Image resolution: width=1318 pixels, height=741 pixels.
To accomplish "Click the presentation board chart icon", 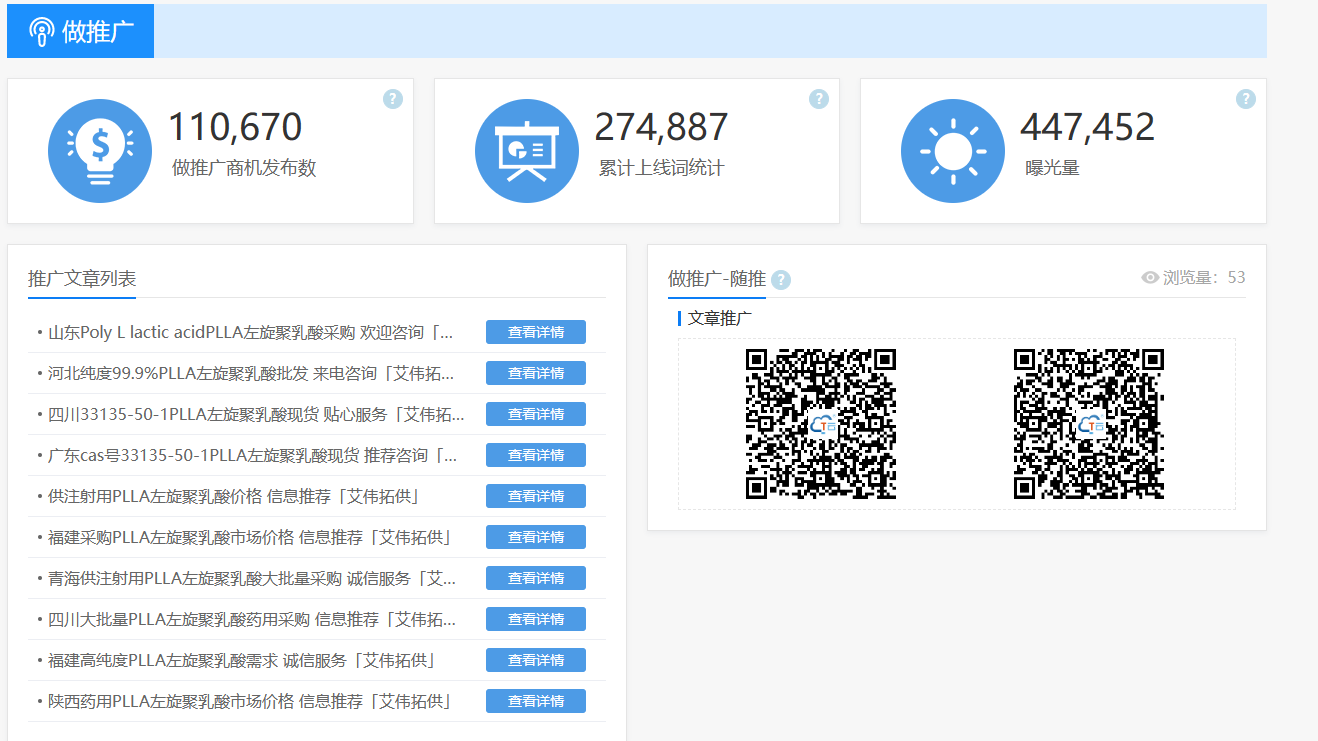I will [527, 151].
